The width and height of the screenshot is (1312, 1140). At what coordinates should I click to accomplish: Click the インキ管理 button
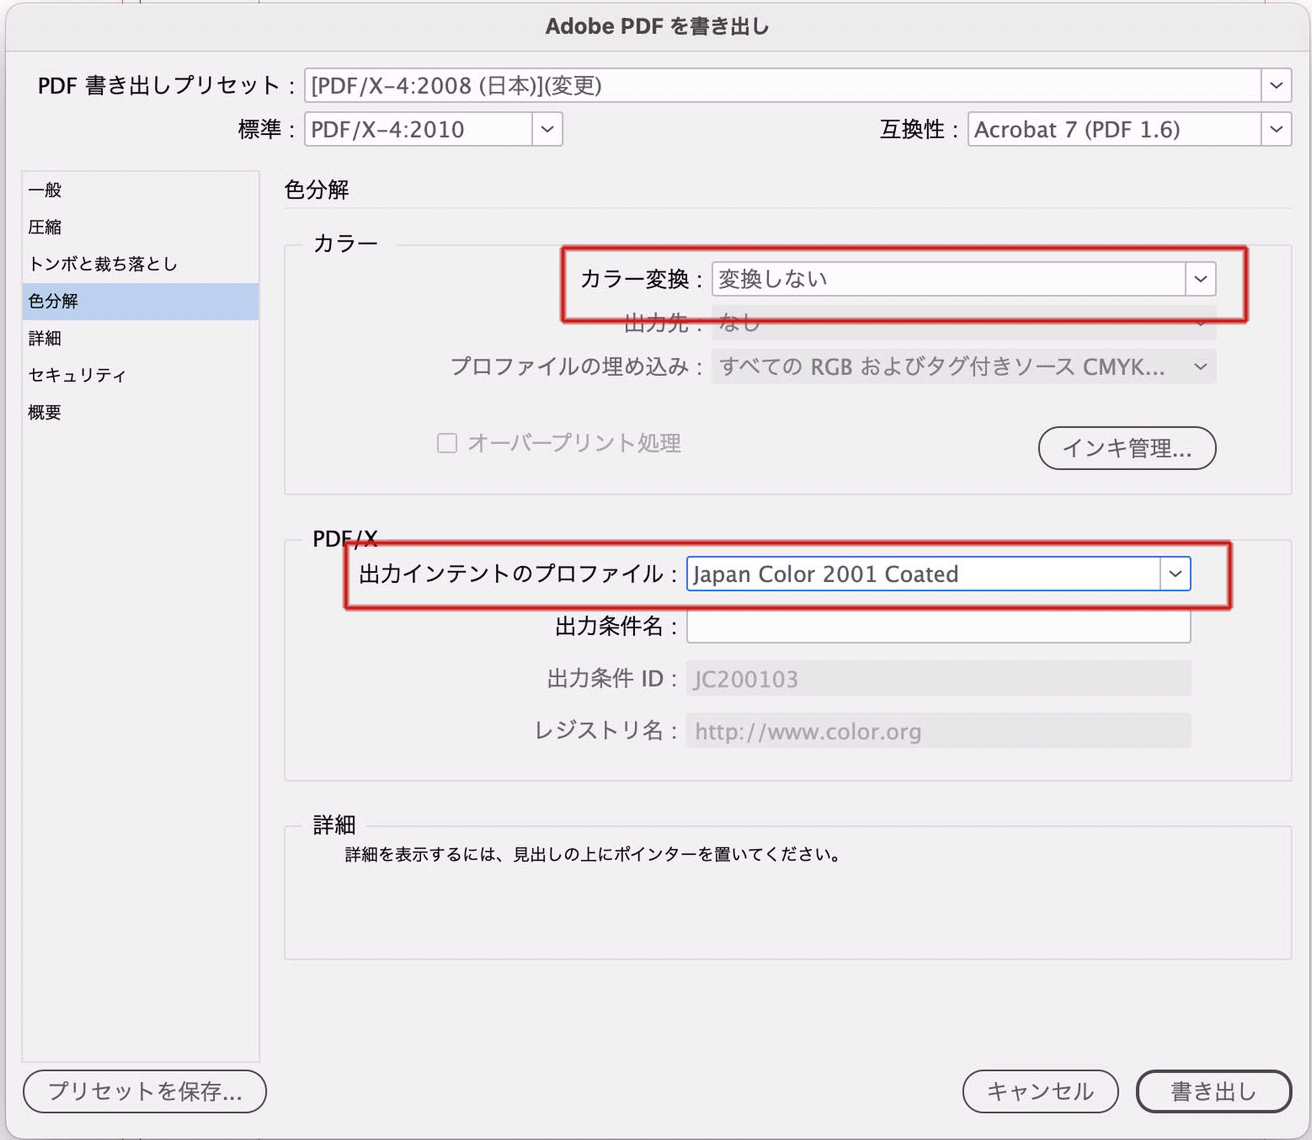[x=1126, y=448]
